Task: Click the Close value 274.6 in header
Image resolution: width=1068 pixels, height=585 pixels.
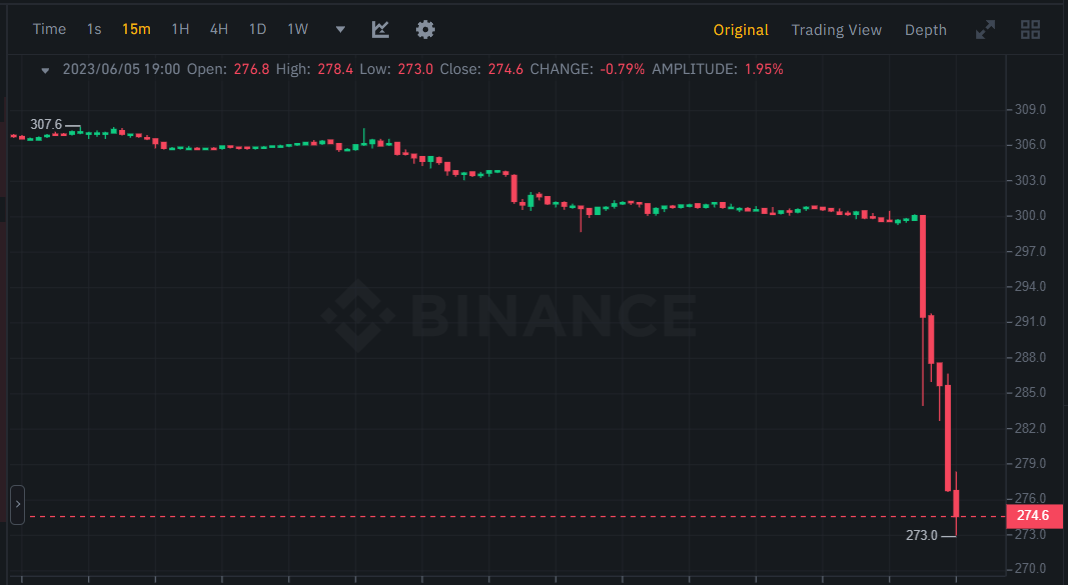Action: coord(505,69)
